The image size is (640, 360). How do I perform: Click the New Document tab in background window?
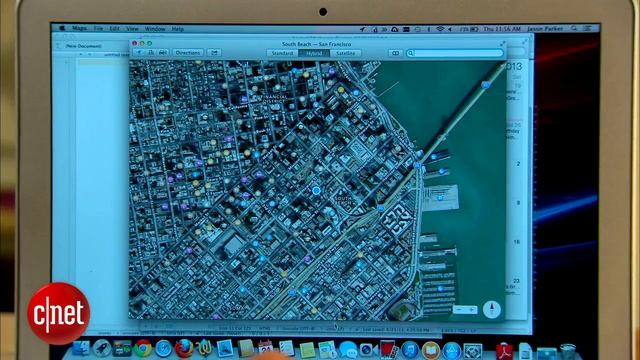coord(84,46)
